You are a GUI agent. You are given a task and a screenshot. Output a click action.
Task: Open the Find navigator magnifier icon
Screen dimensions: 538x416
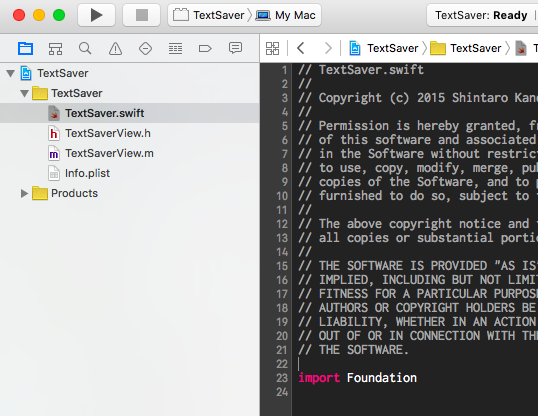coord(85,48)
